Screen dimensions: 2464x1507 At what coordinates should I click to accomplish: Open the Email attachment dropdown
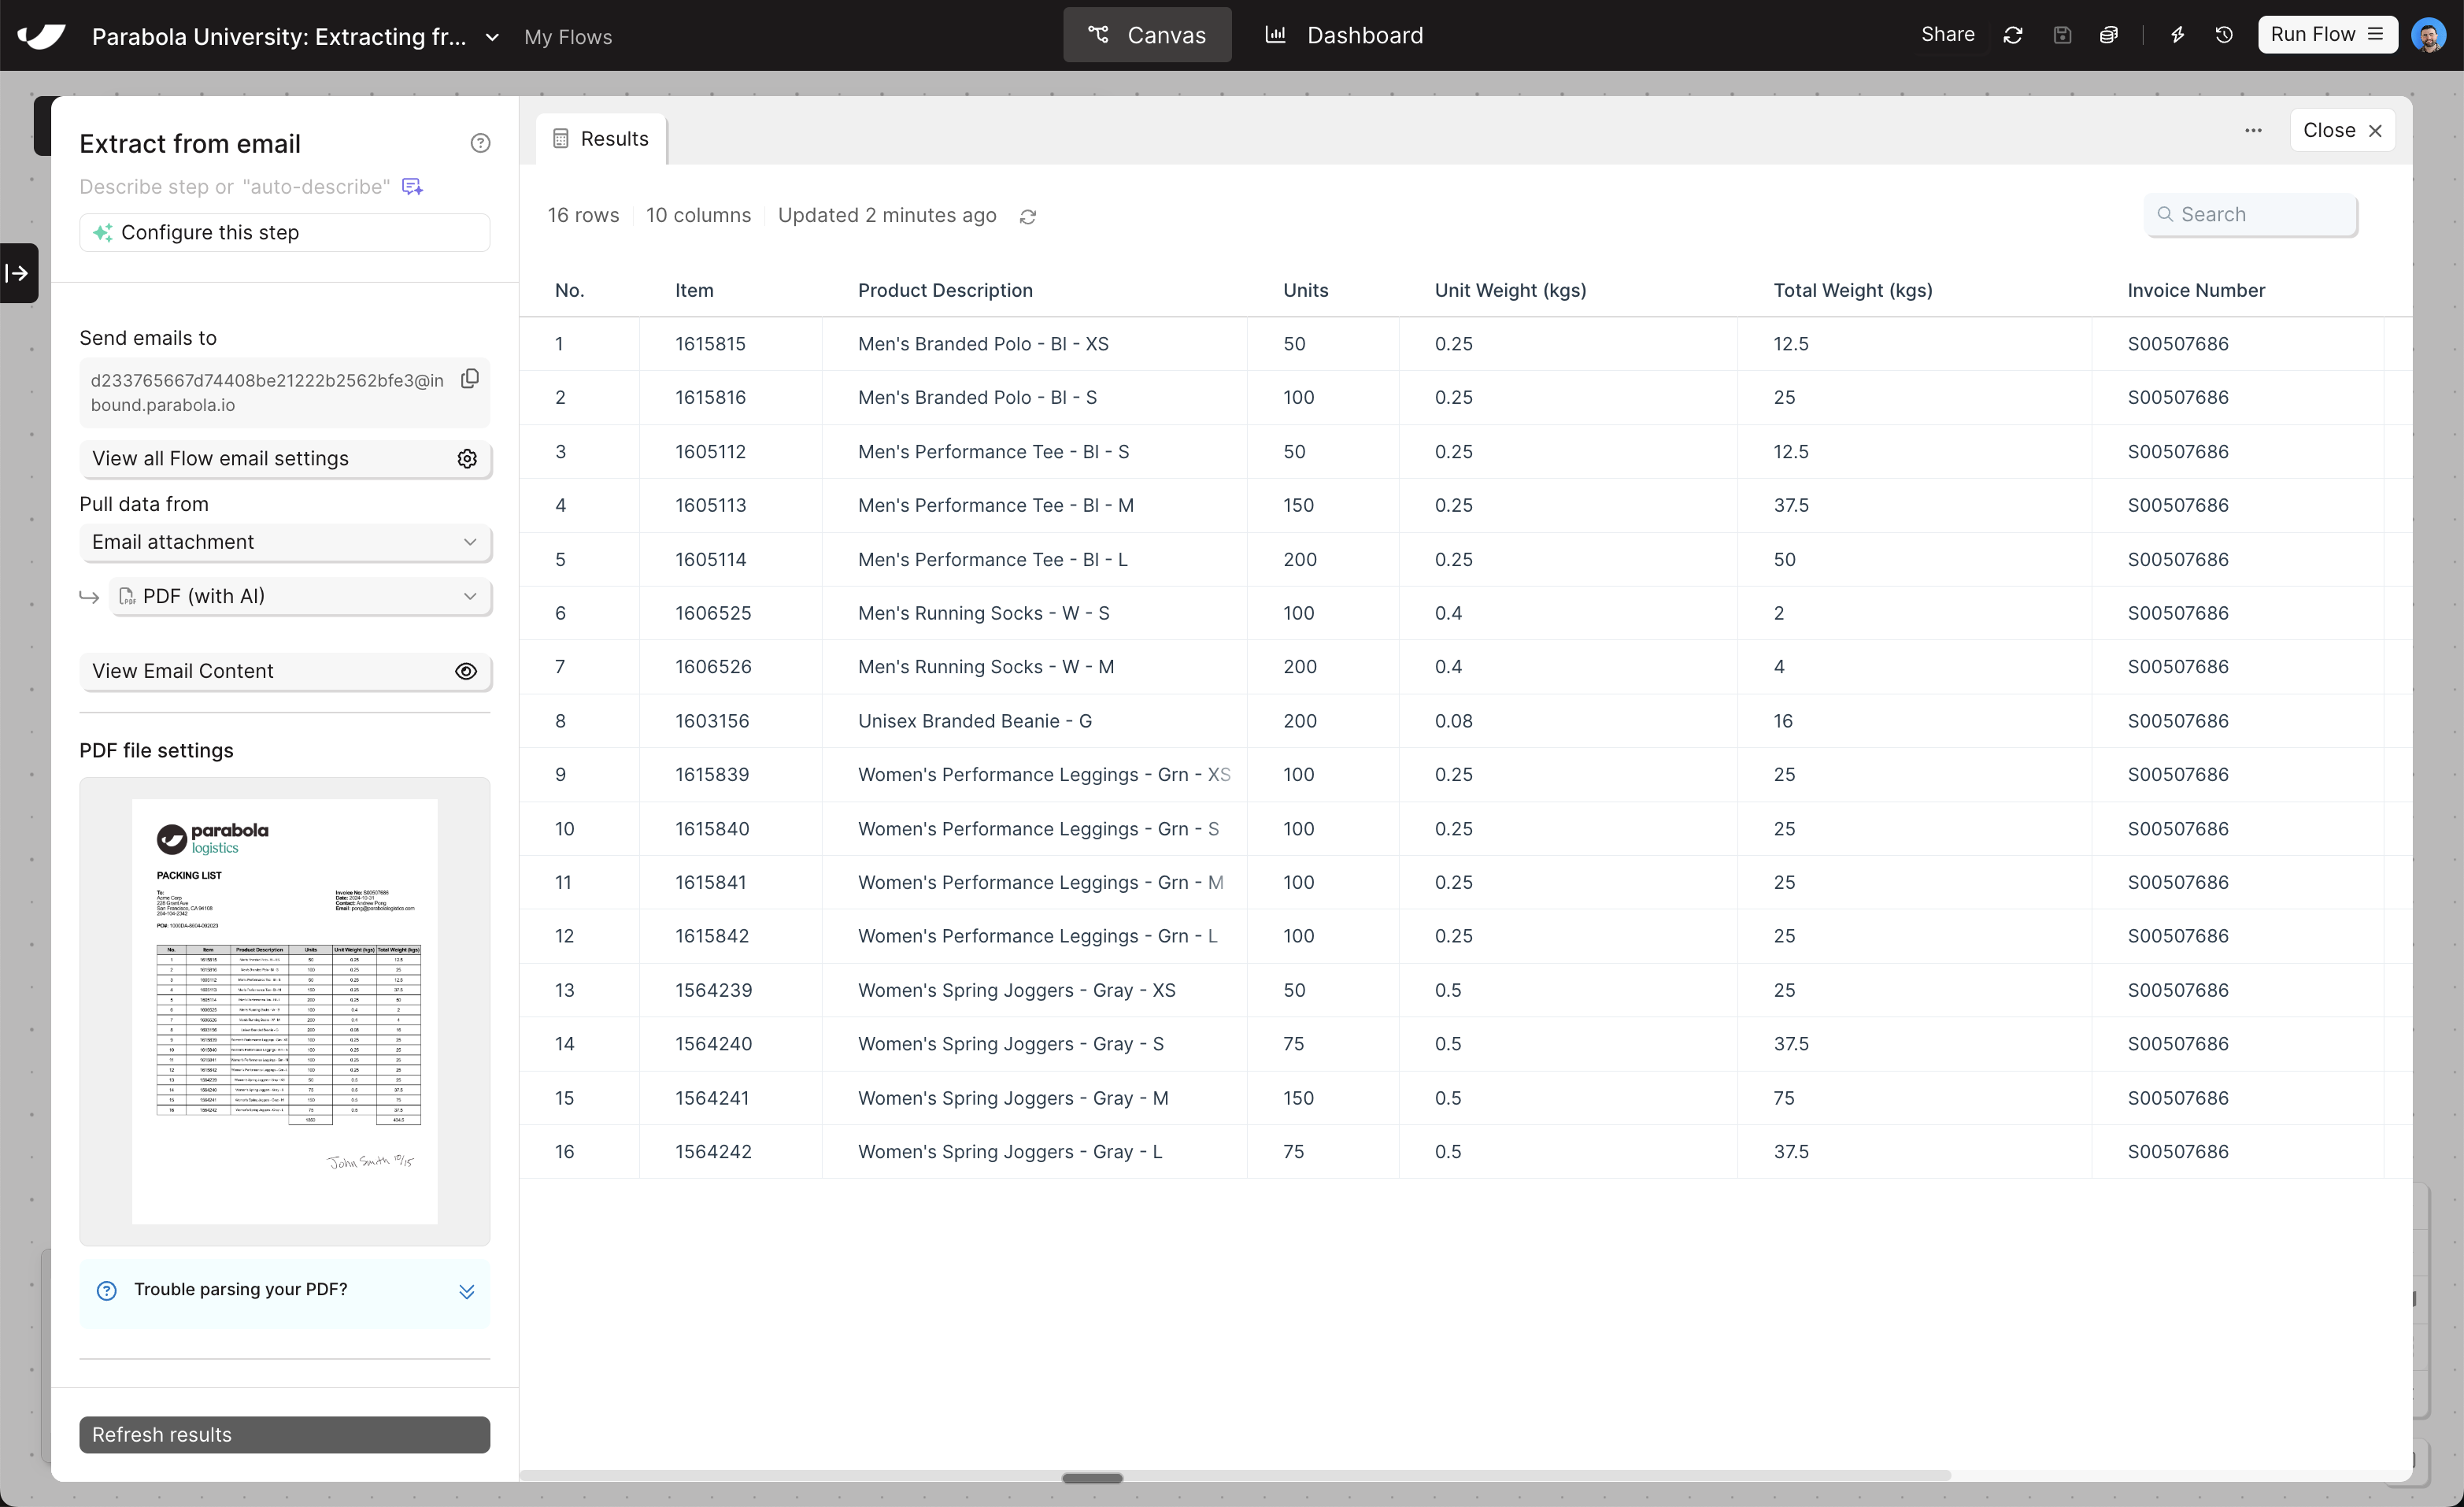point(285,542)
